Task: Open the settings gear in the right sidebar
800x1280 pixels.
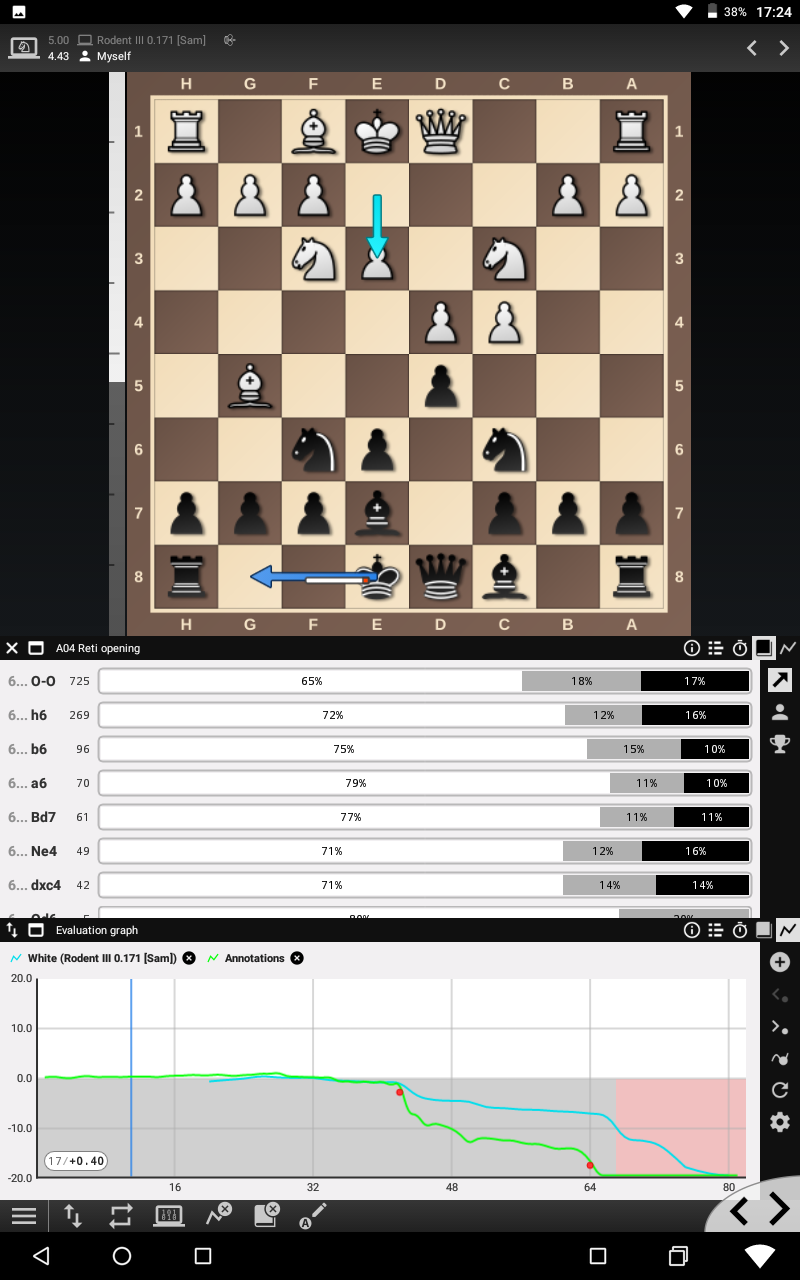Action: coord(779,1122)
